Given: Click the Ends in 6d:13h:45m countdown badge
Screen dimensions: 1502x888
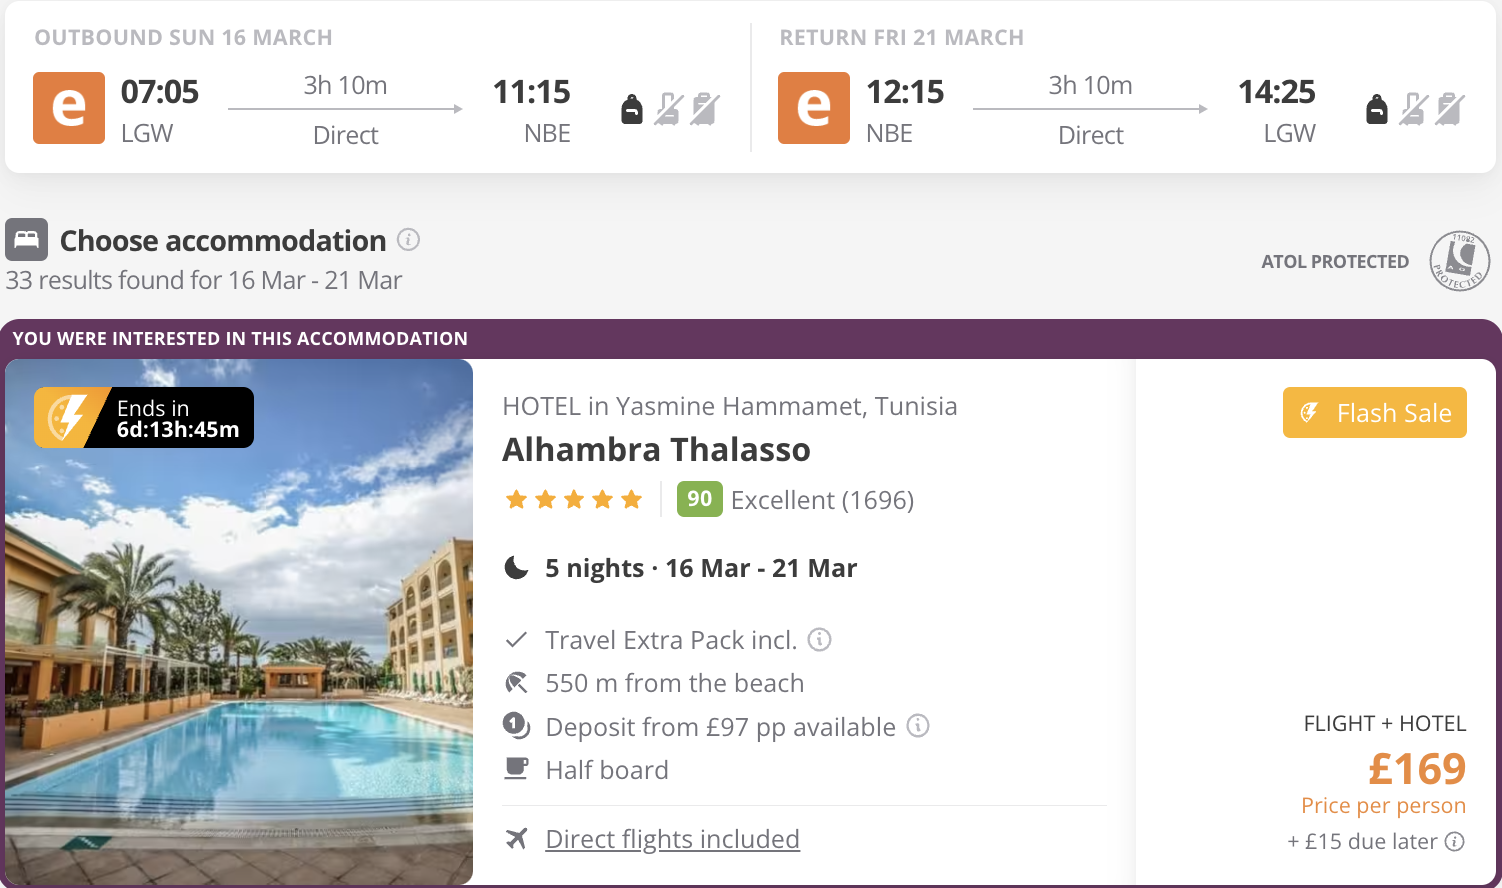Looking at the screenshot, I should pos(144,417).
